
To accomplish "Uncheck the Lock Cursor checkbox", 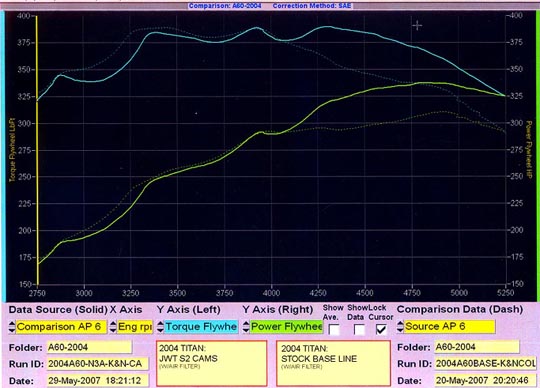I will [381, 329].
